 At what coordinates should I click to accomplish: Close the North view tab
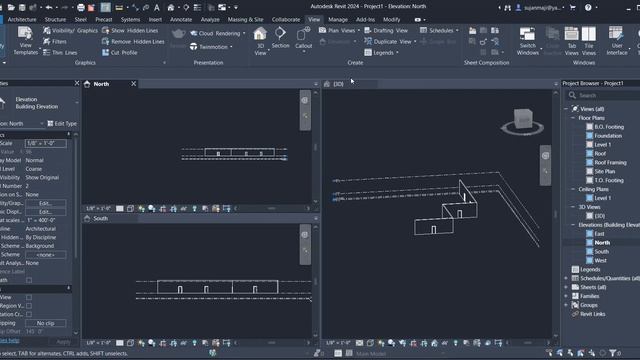coord(133,84)
